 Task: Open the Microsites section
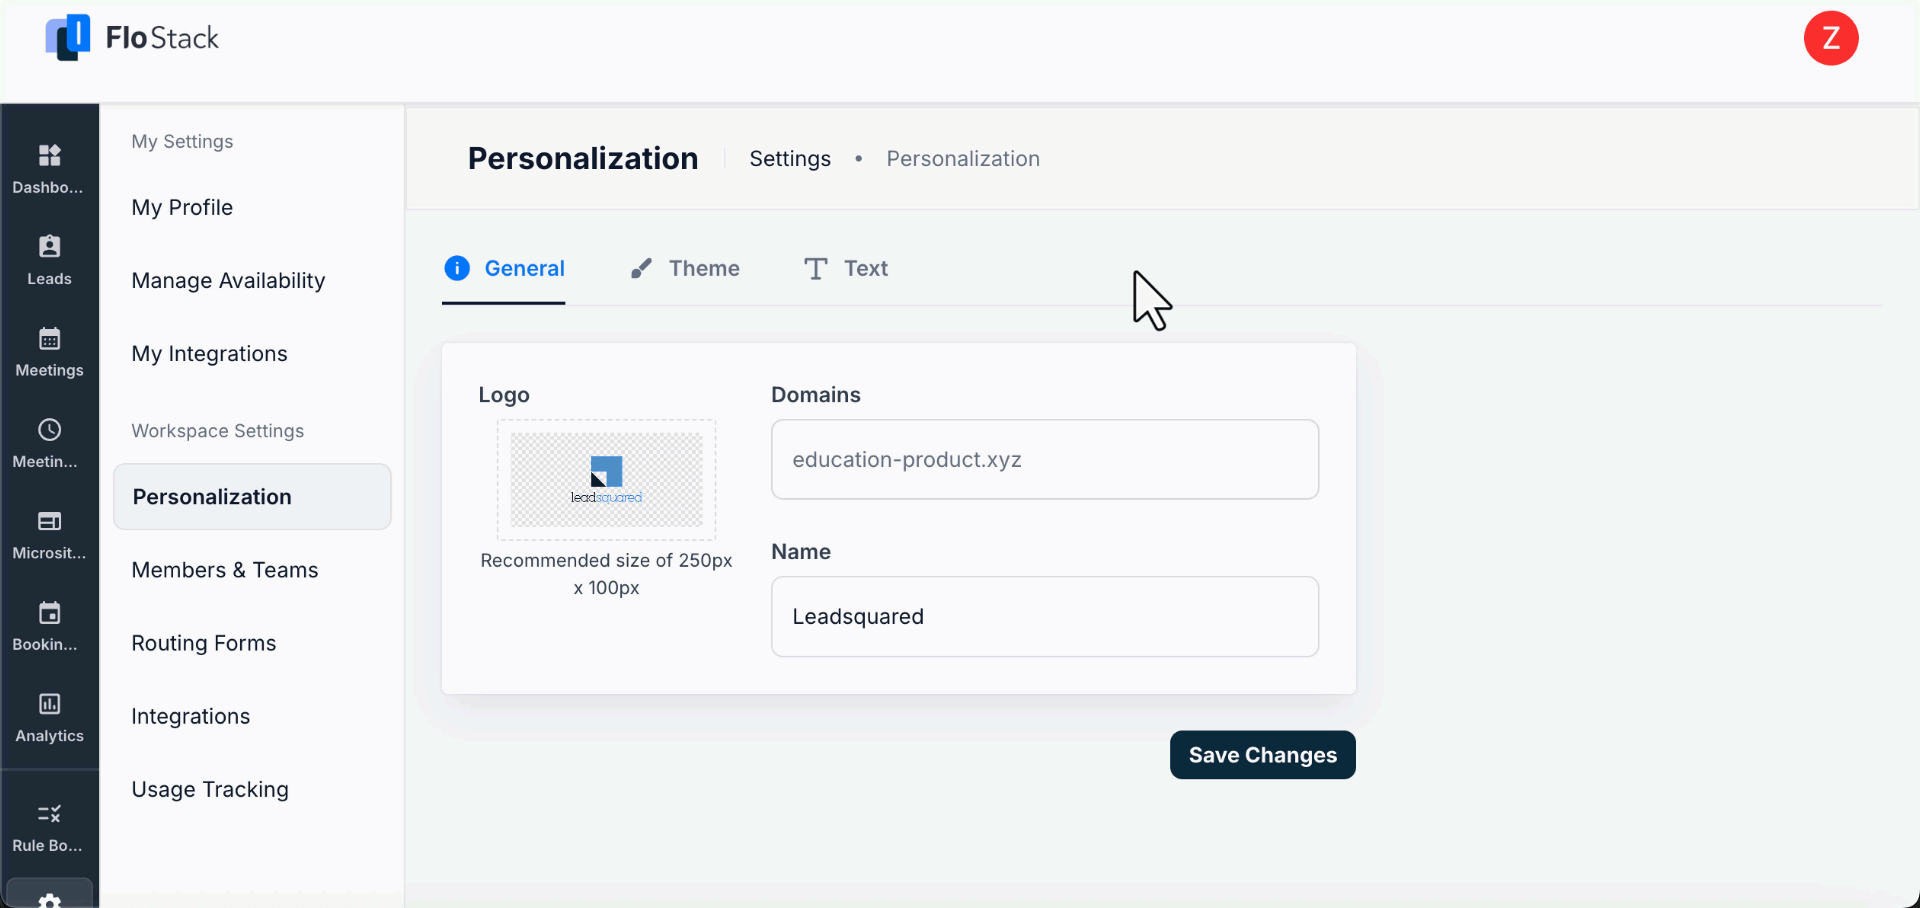click(49, 533)
